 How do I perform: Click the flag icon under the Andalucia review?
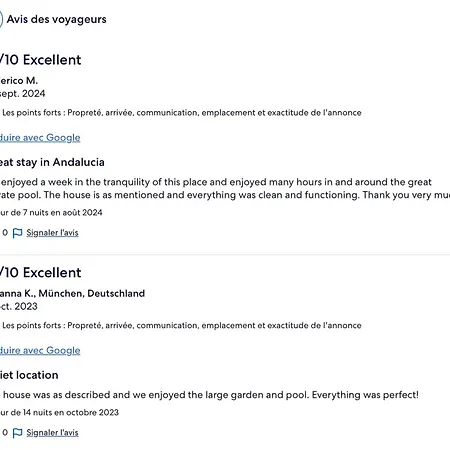tap(17, 233)
